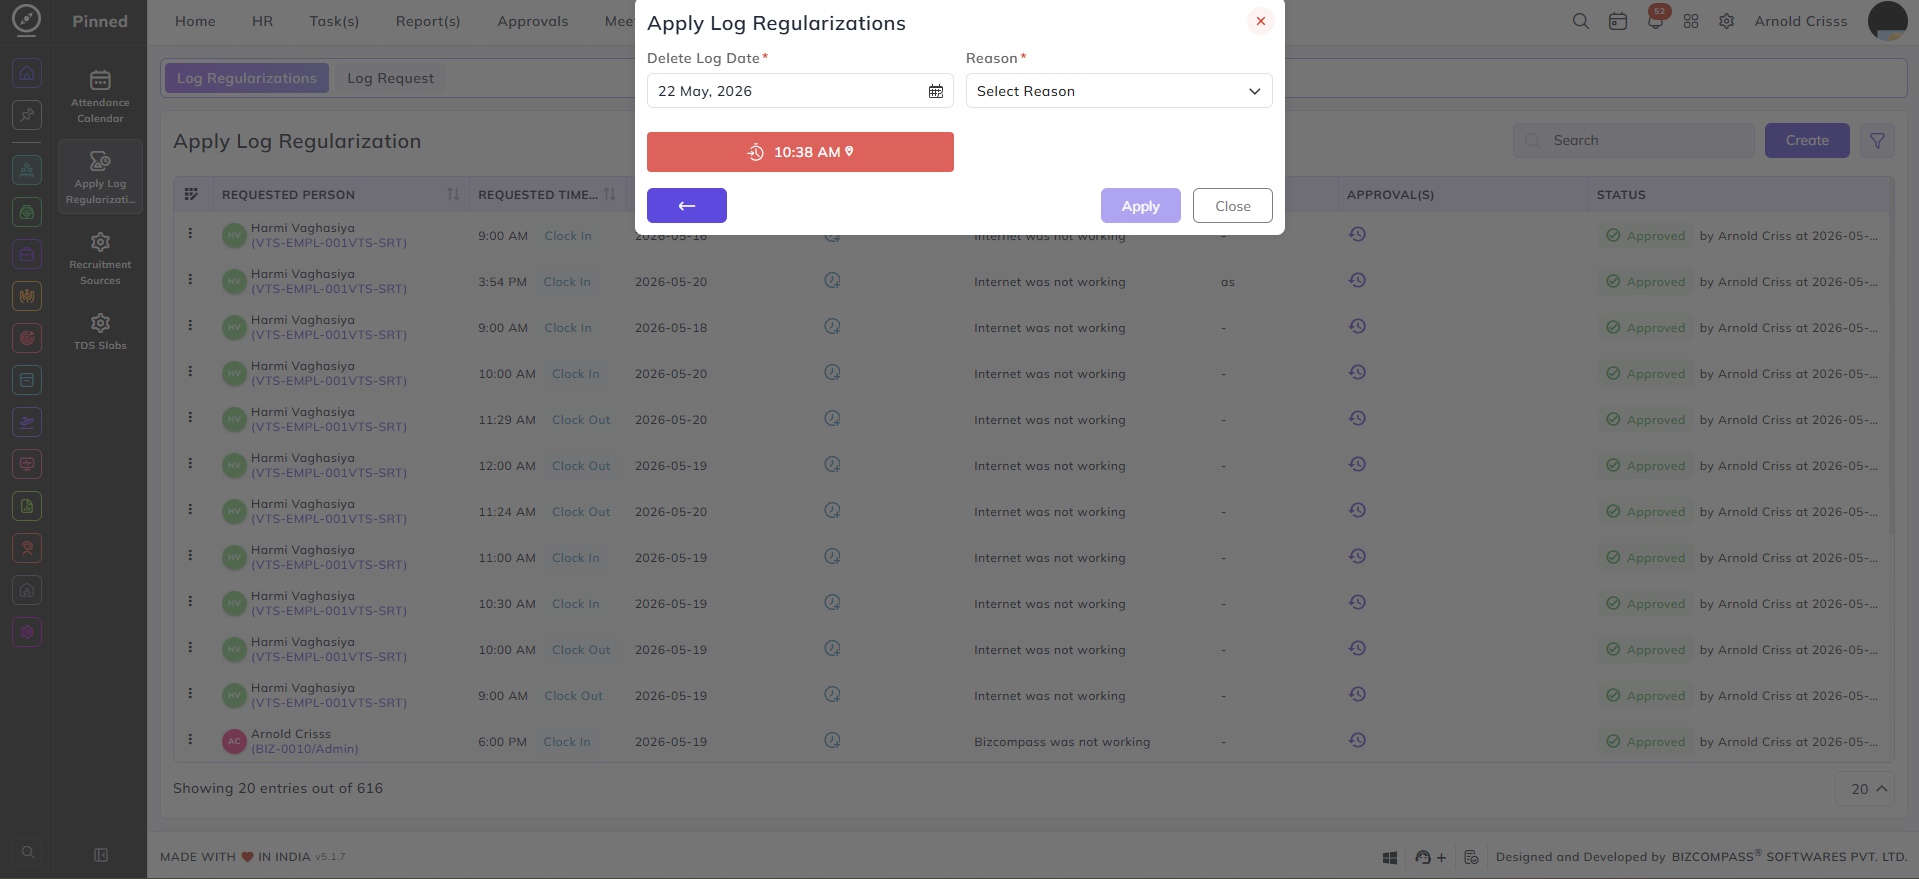Click the Windows icon in the footer
The image size is (1919, 879).
pyautogui.click(x=1390, y=857)
